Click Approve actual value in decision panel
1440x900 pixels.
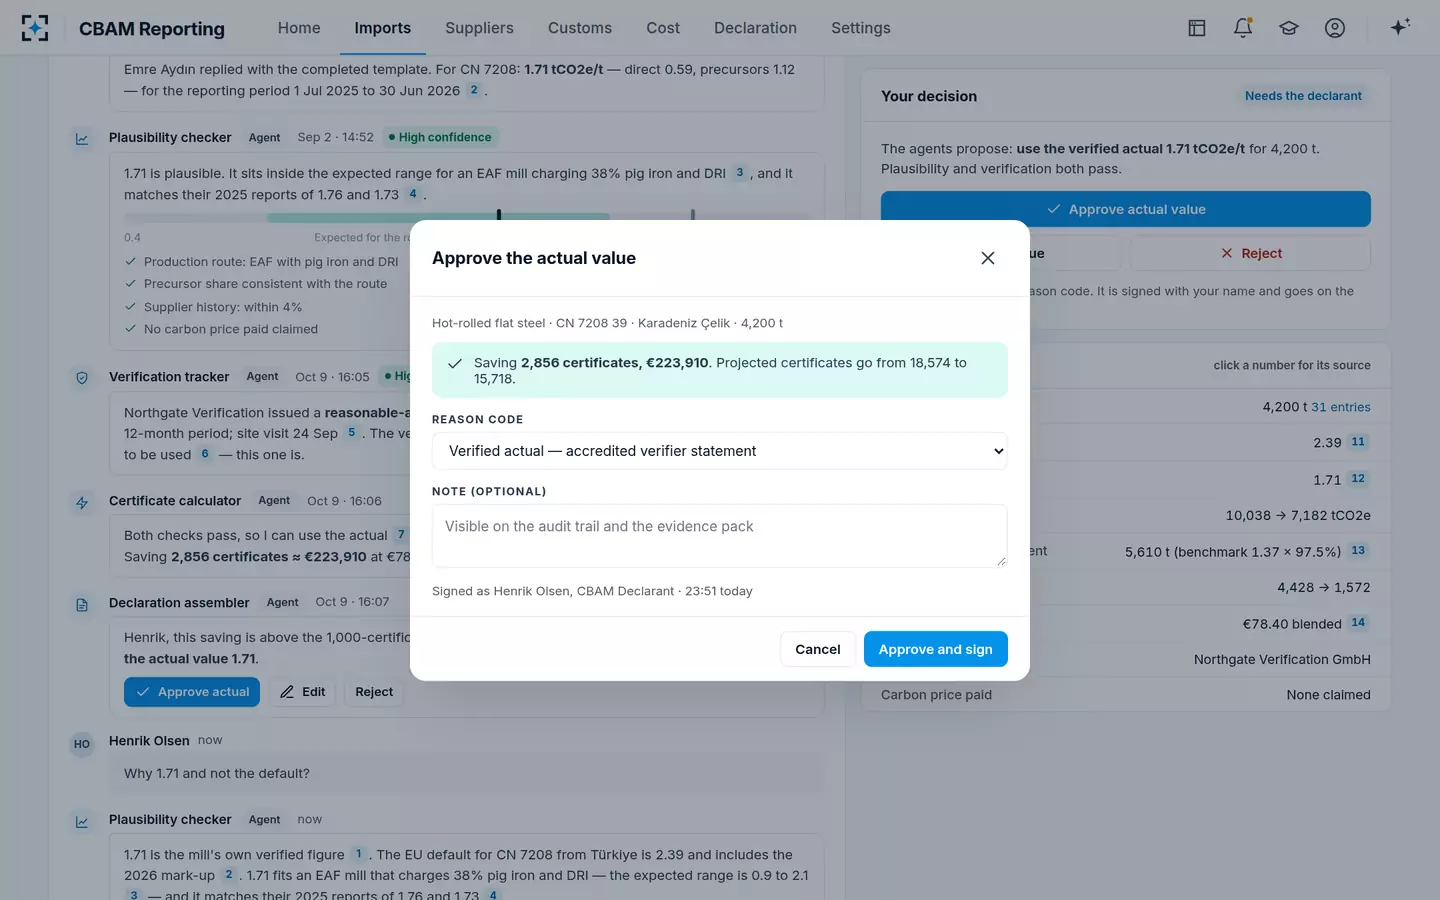click(x=1126, y=209)
